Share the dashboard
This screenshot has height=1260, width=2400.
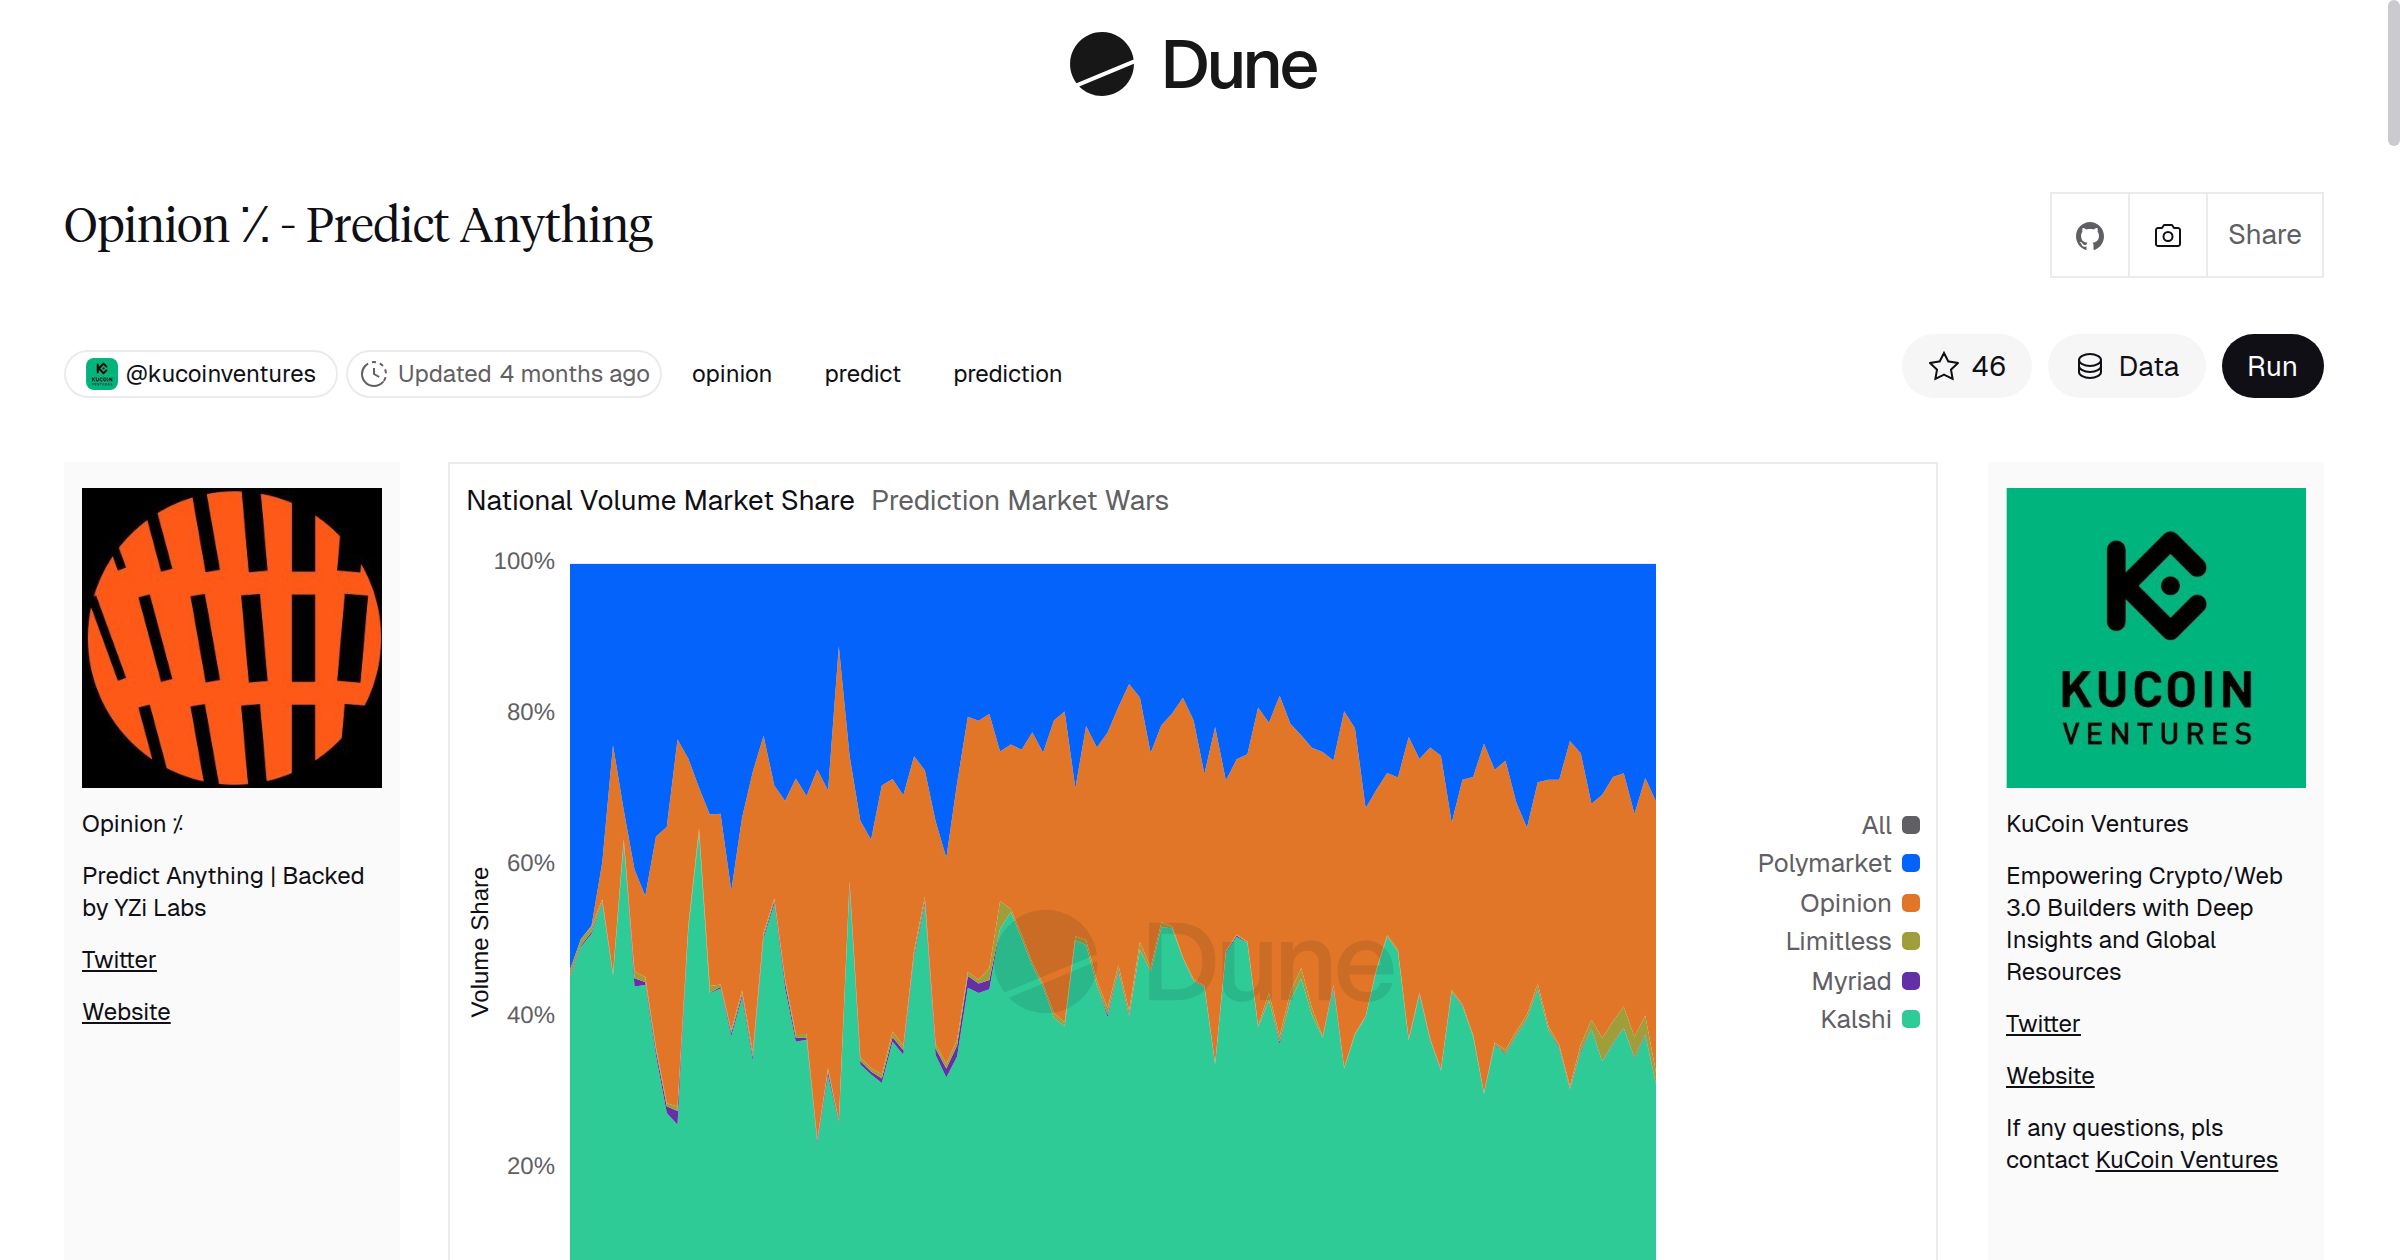point(2264,235)
